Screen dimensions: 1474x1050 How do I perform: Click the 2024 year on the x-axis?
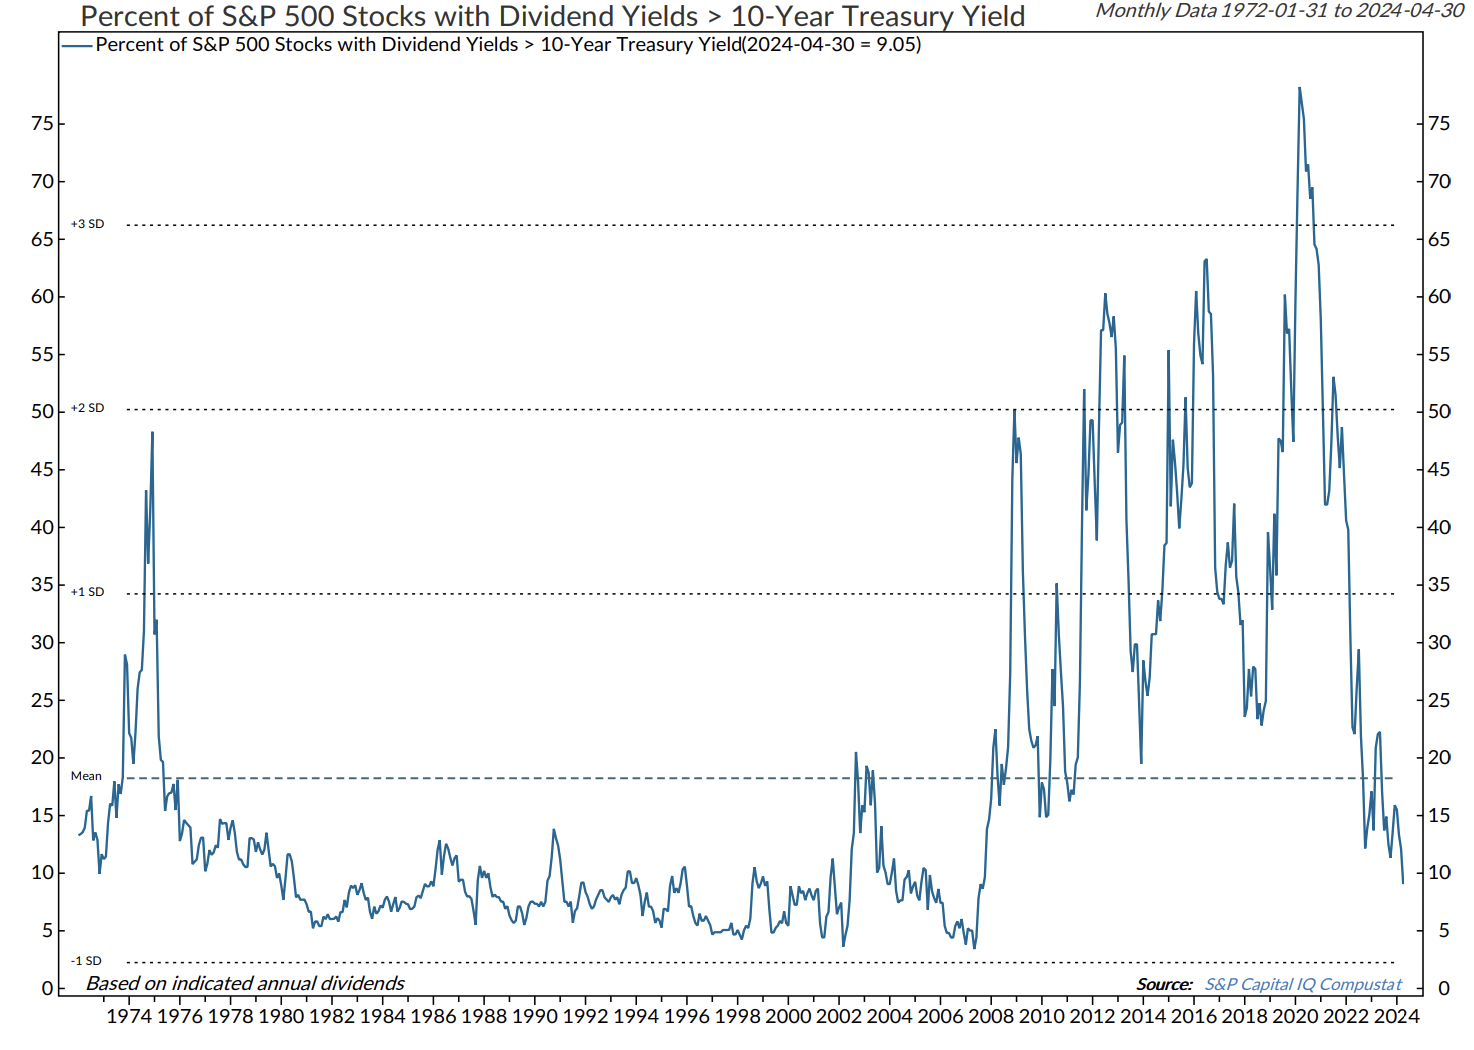tap(1397, 1016)
